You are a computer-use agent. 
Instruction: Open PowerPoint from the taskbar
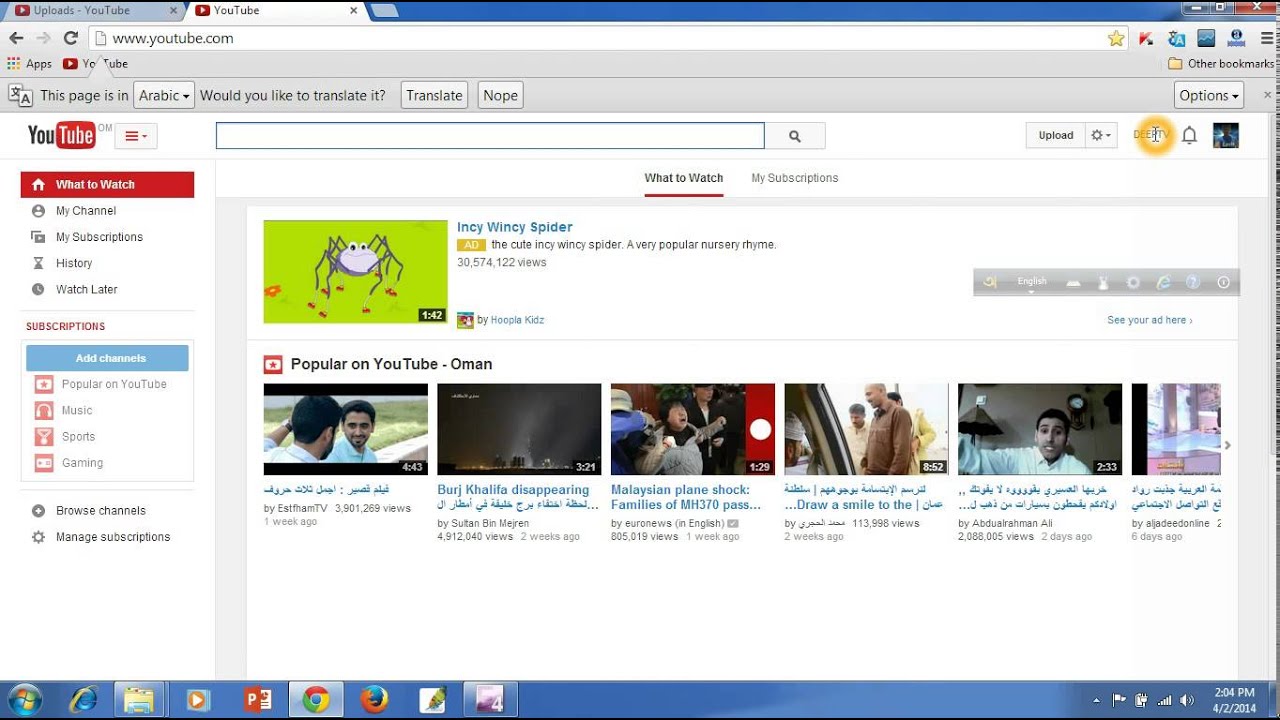(x=257, y=700)
